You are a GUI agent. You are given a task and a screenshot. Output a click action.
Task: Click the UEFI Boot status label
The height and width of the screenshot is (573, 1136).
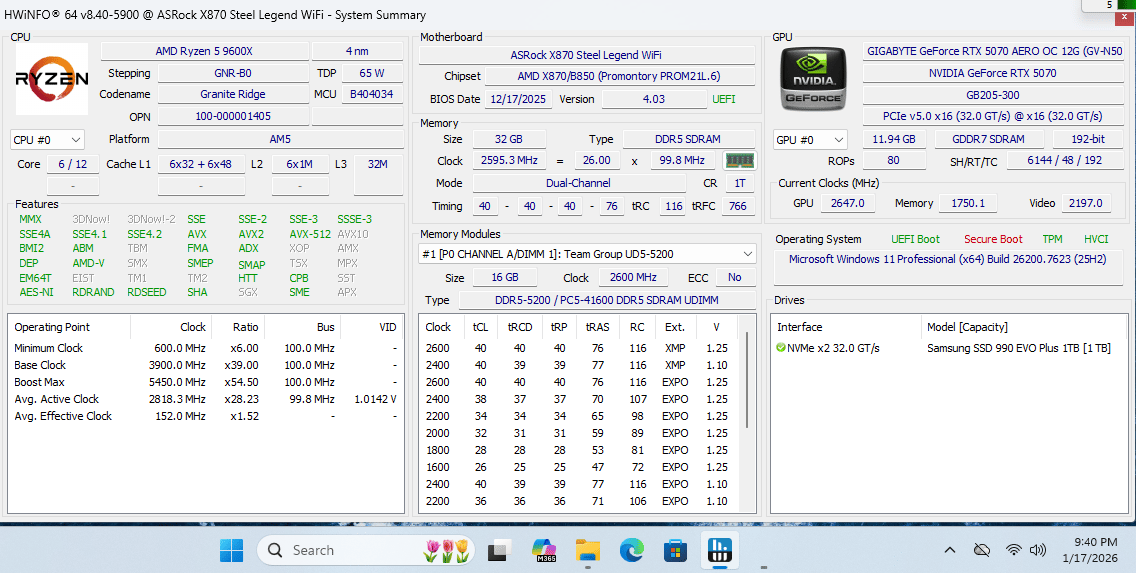coord(915,239)
